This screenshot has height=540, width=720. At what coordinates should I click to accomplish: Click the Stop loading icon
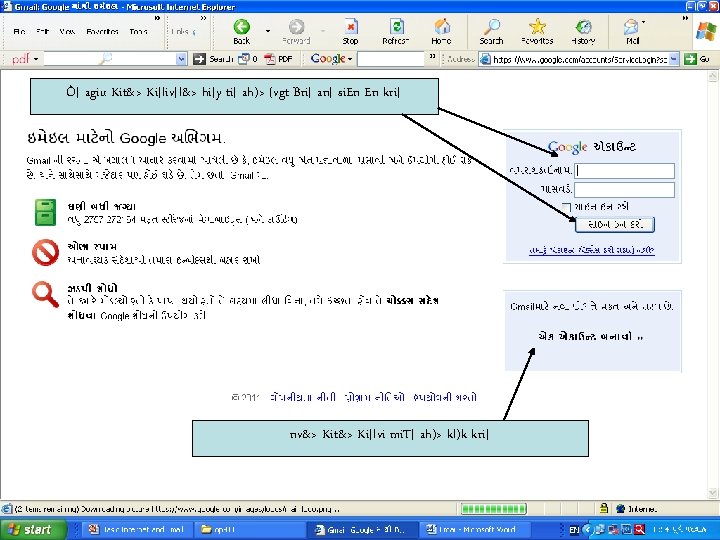[x=350, y=27]
